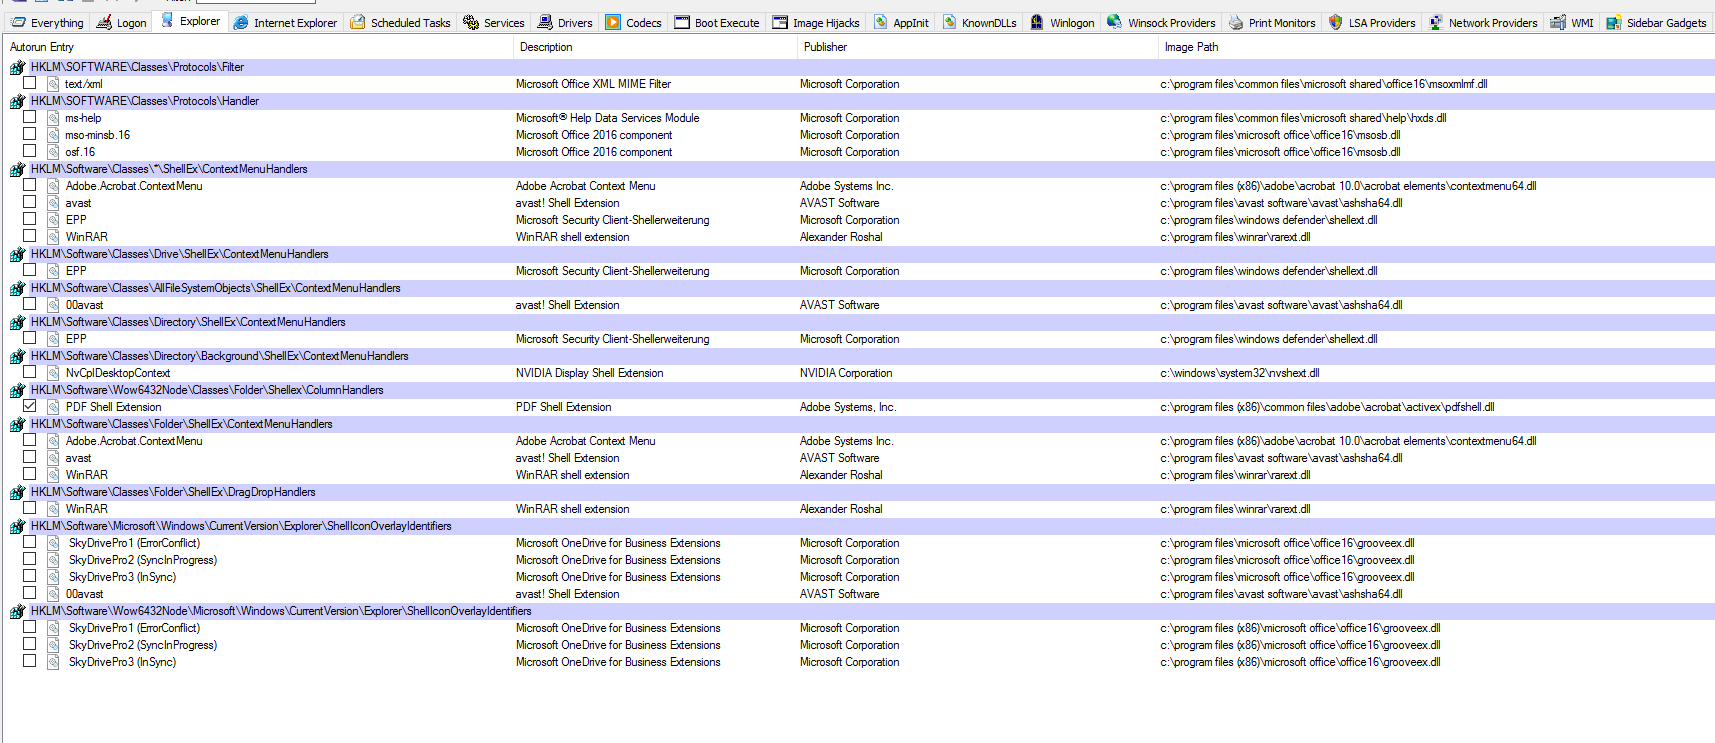Click the LSA Providers shield icon
The width and height of the screenshot is (1715, 743).
point(1335,22)
